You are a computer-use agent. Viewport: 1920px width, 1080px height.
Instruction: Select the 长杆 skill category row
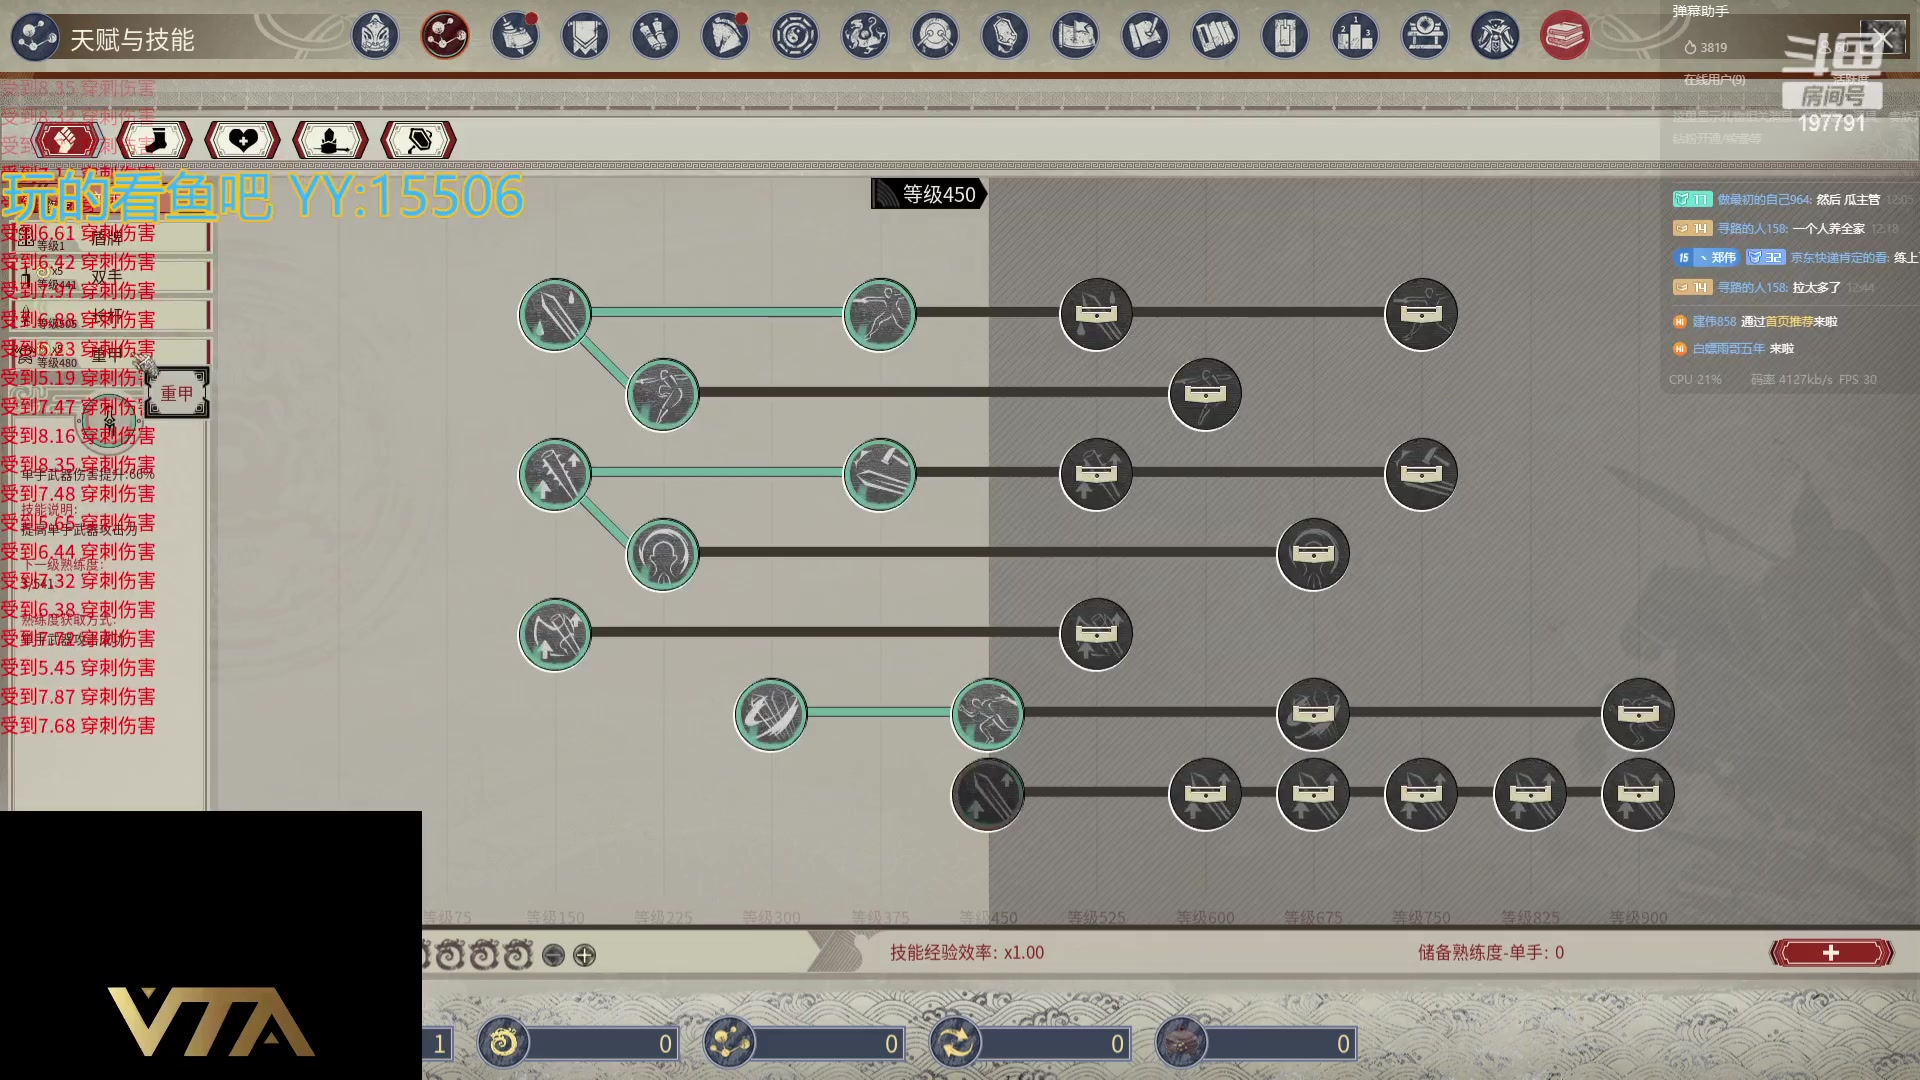(x=110, y=315)
